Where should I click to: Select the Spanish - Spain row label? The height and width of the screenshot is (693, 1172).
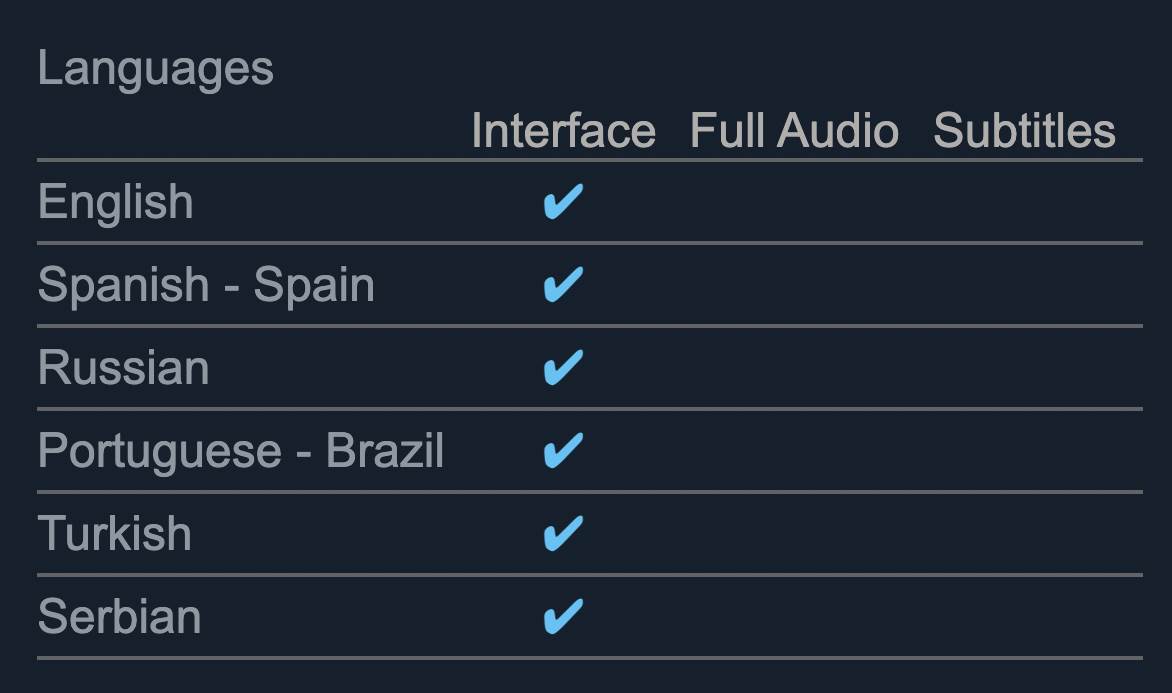pos(206,285)
